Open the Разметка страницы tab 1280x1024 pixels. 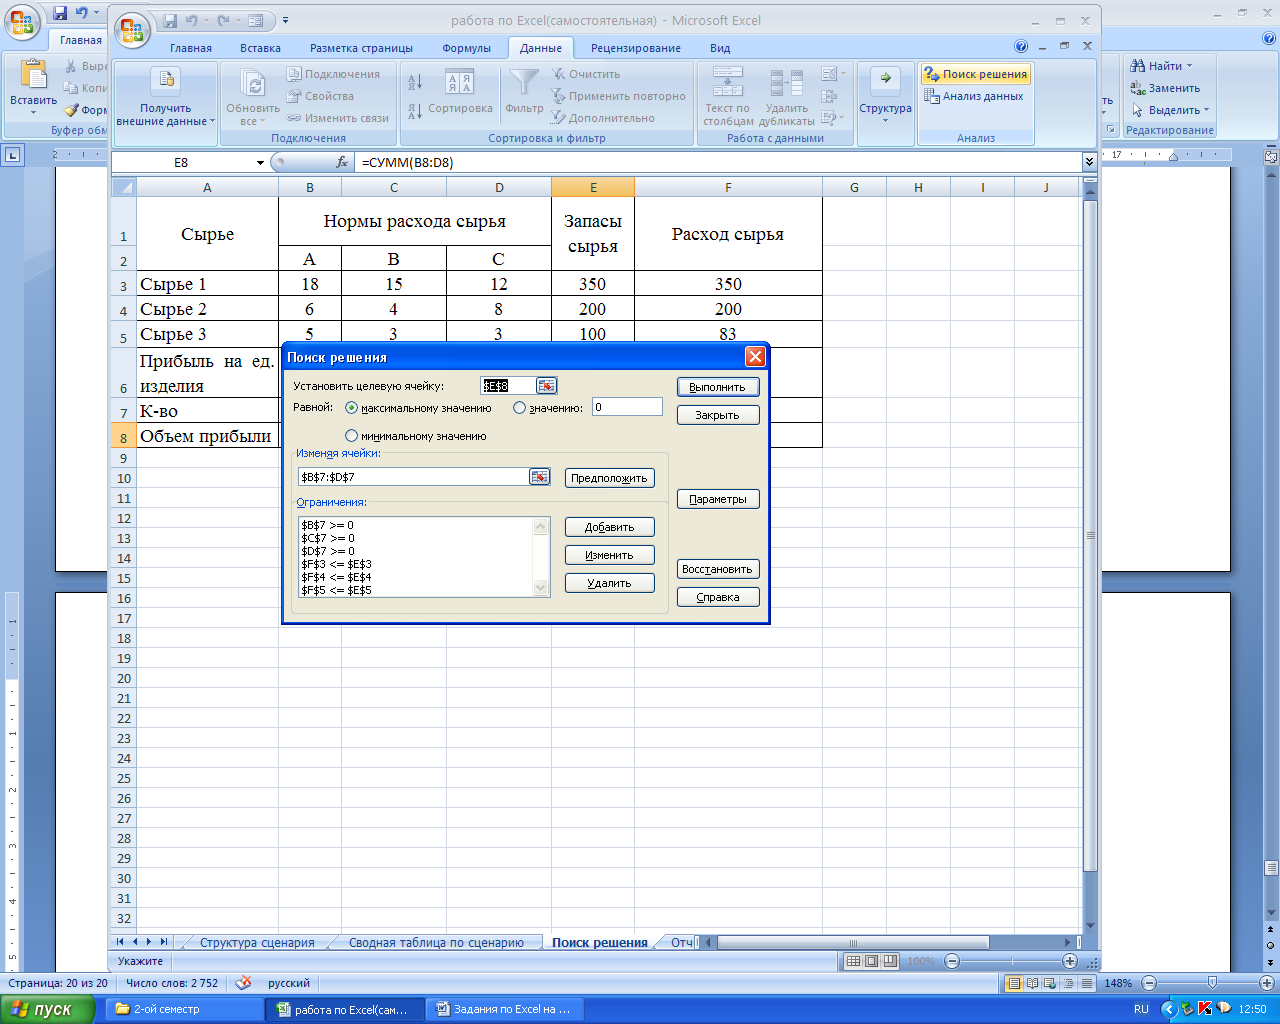pos(361,48)
